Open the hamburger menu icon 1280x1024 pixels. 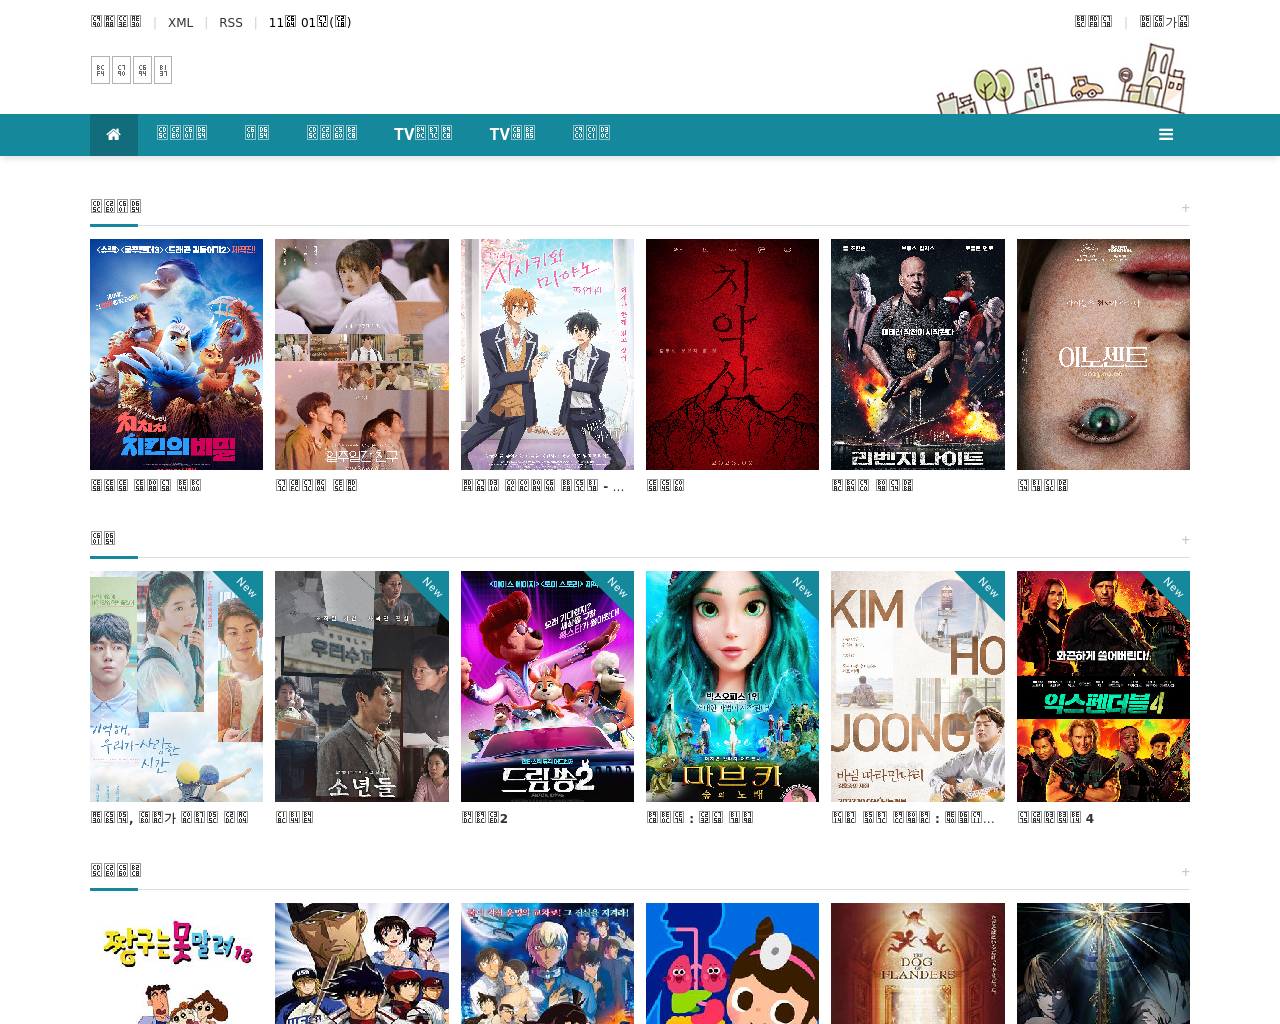click(1166, 135)
